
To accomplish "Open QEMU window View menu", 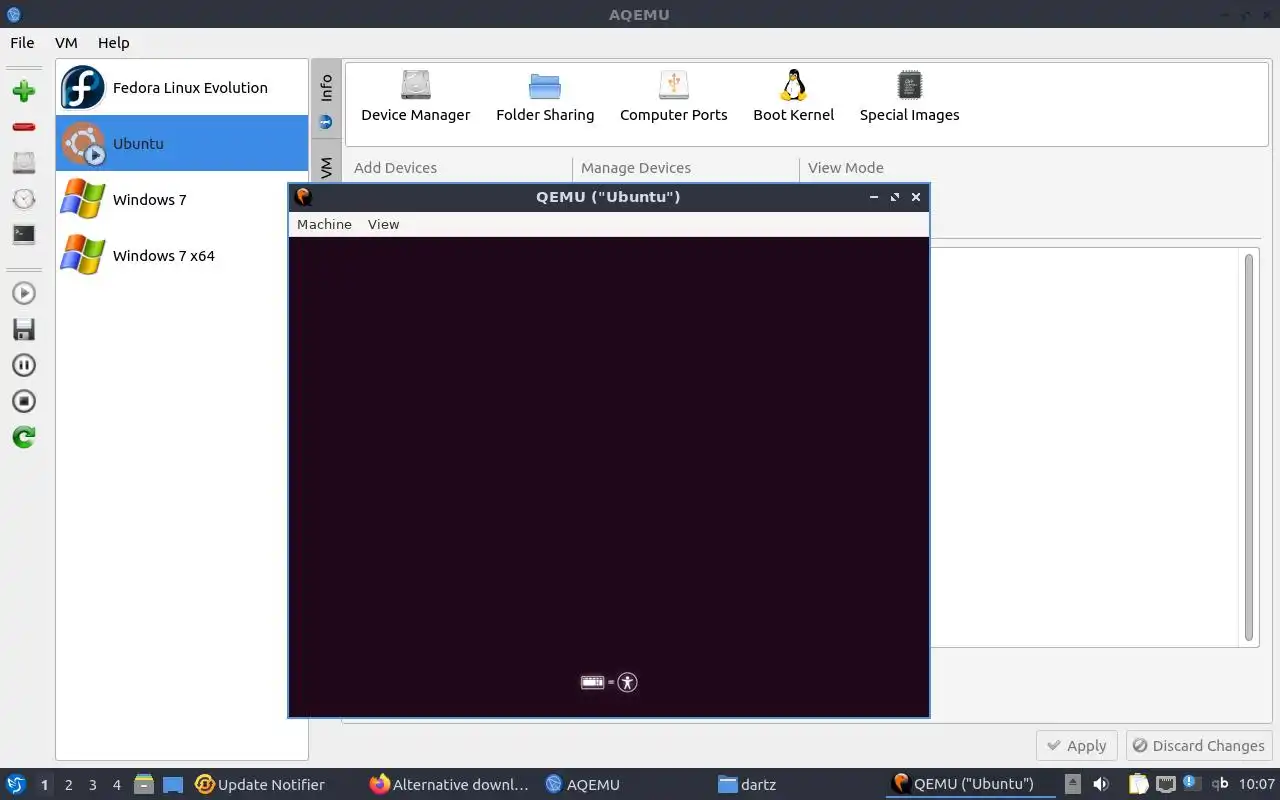I will [x=383, y=224].
